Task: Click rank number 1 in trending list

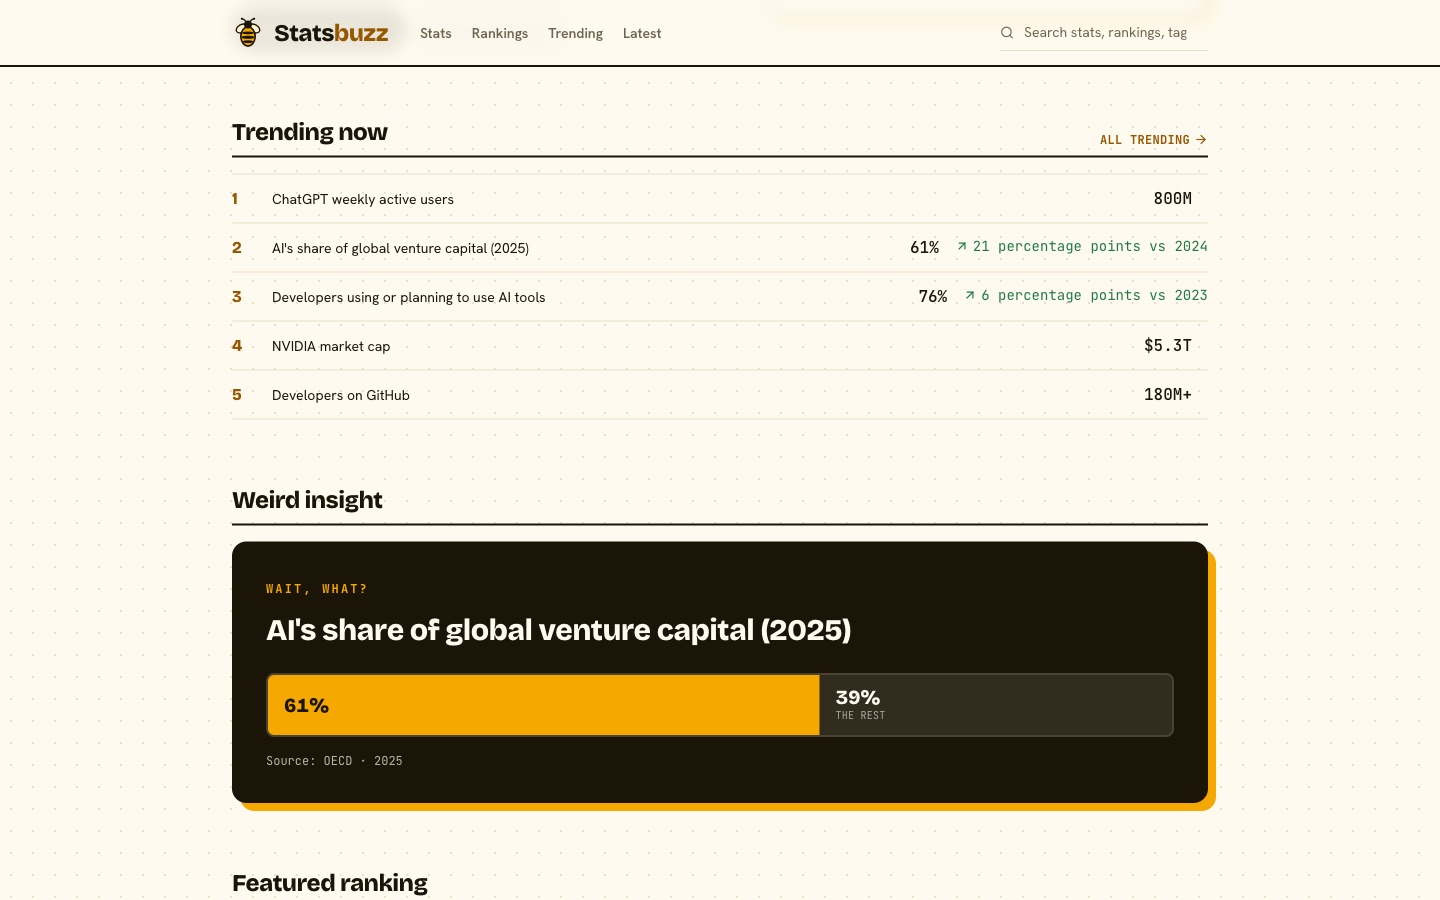Action: pos(235,199)
